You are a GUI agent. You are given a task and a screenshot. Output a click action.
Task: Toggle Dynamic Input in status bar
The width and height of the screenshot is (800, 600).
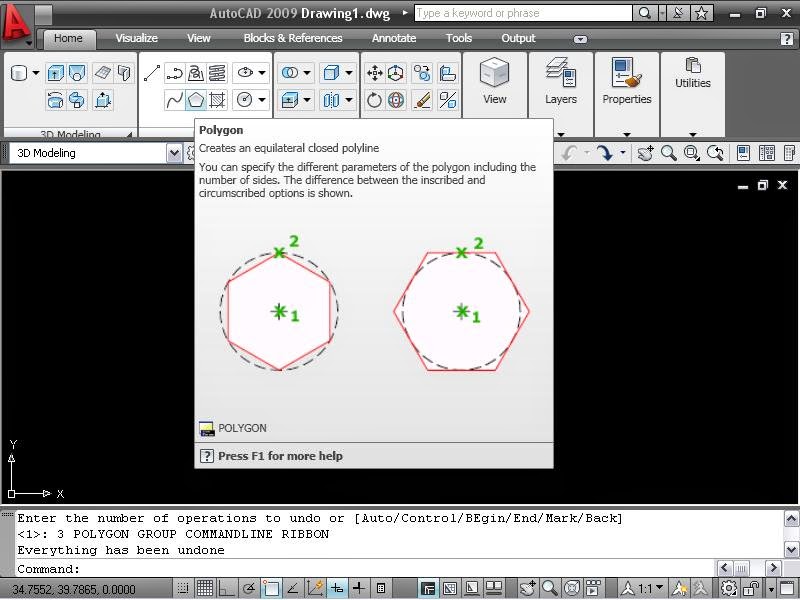click(x=337, y=588)
